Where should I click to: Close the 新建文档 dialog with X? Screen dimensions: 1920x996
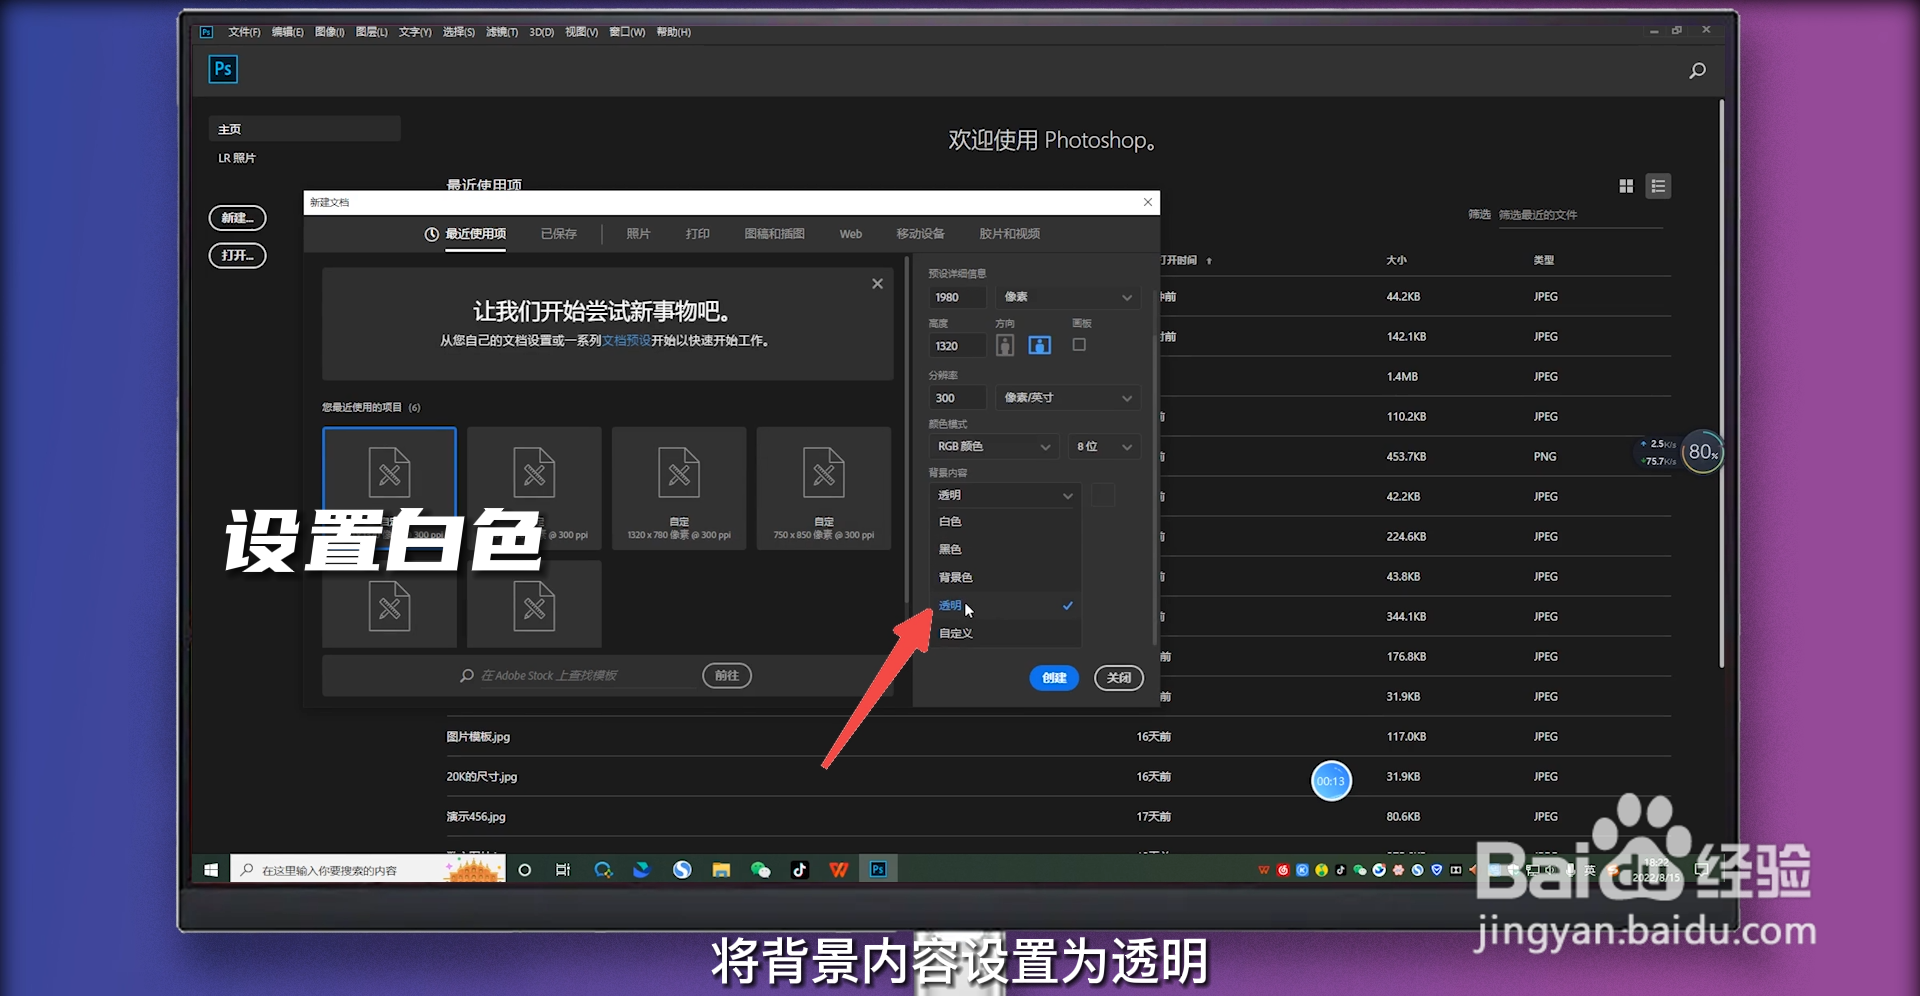[1148, 202]
